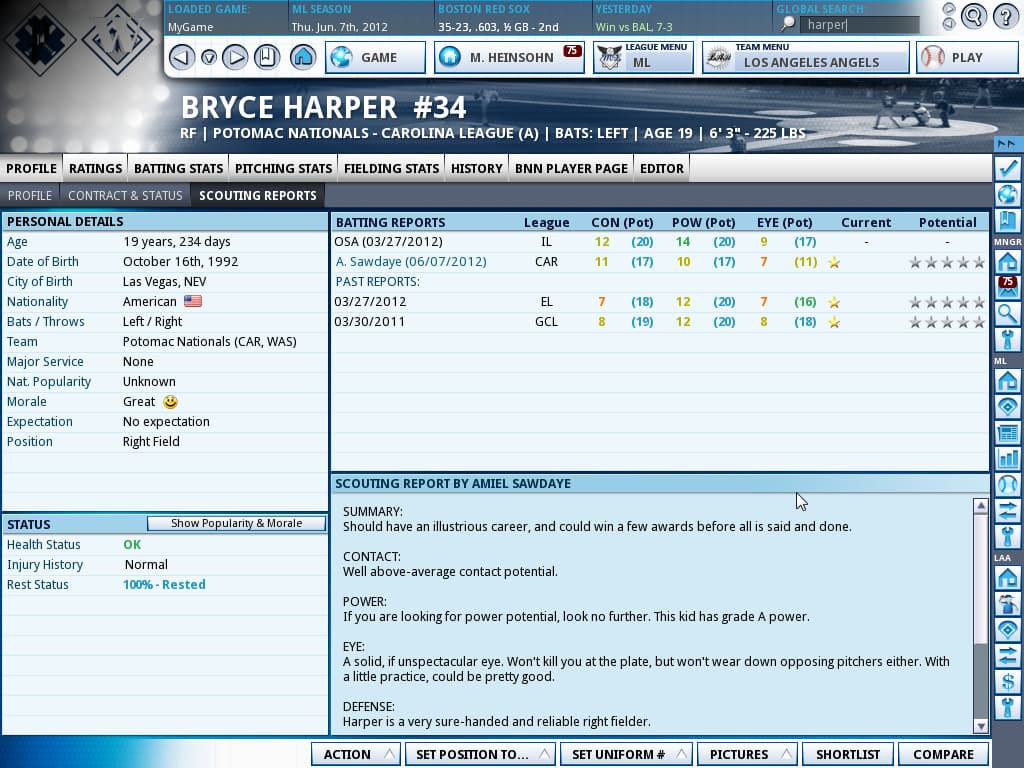The height and width of the screenshot is (768, 1024).
Task: Click the wrench icon in LAA section
Action: [1008, 707]
